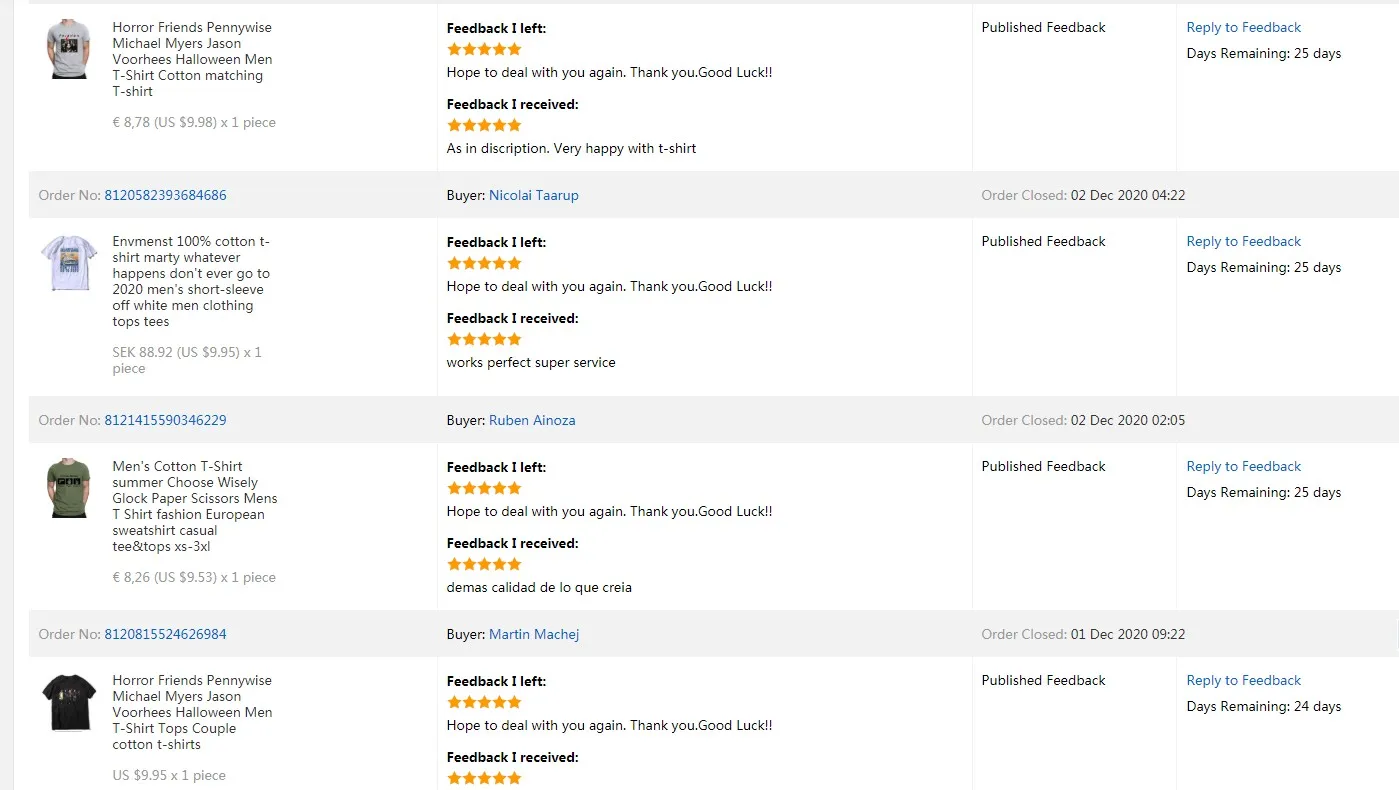Screen dimensions: 1399x790
Task: Reply to feedback with 24 days remaining
Action: (1243, 680)
